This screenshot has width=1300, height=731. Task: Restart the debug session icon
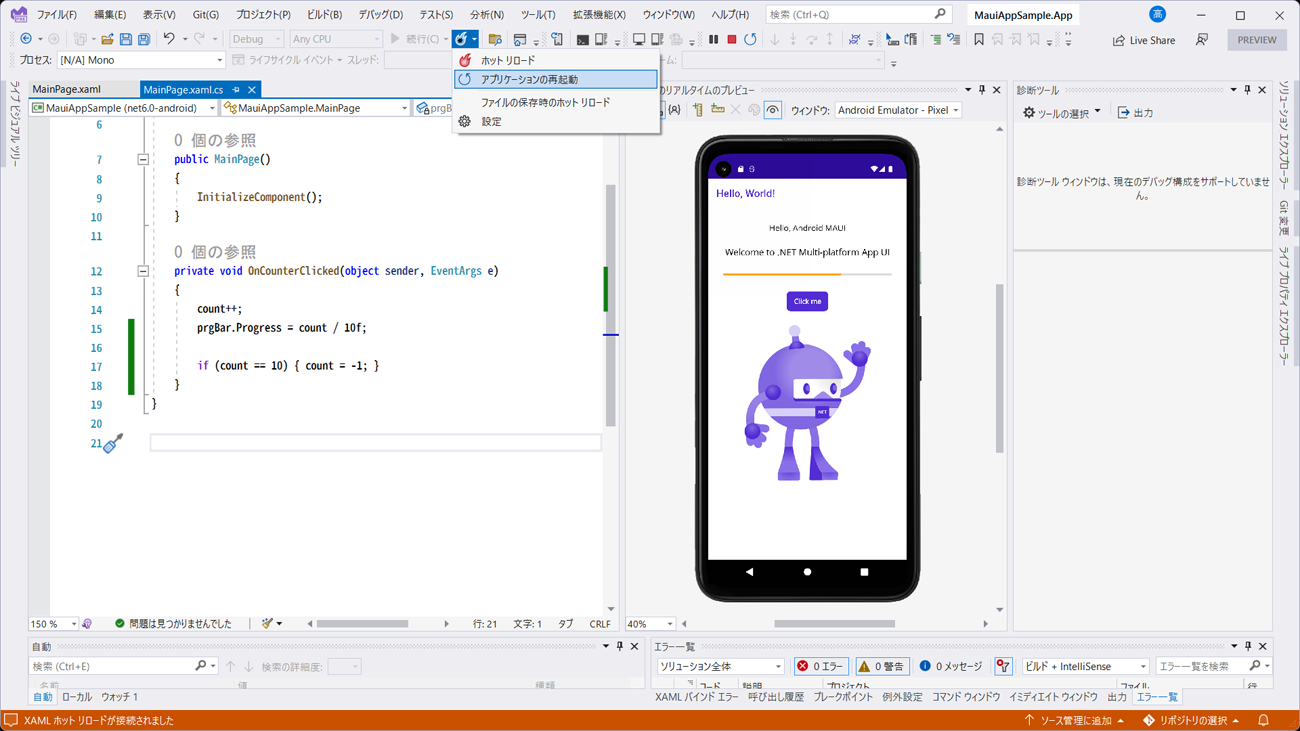click(750, 39)
